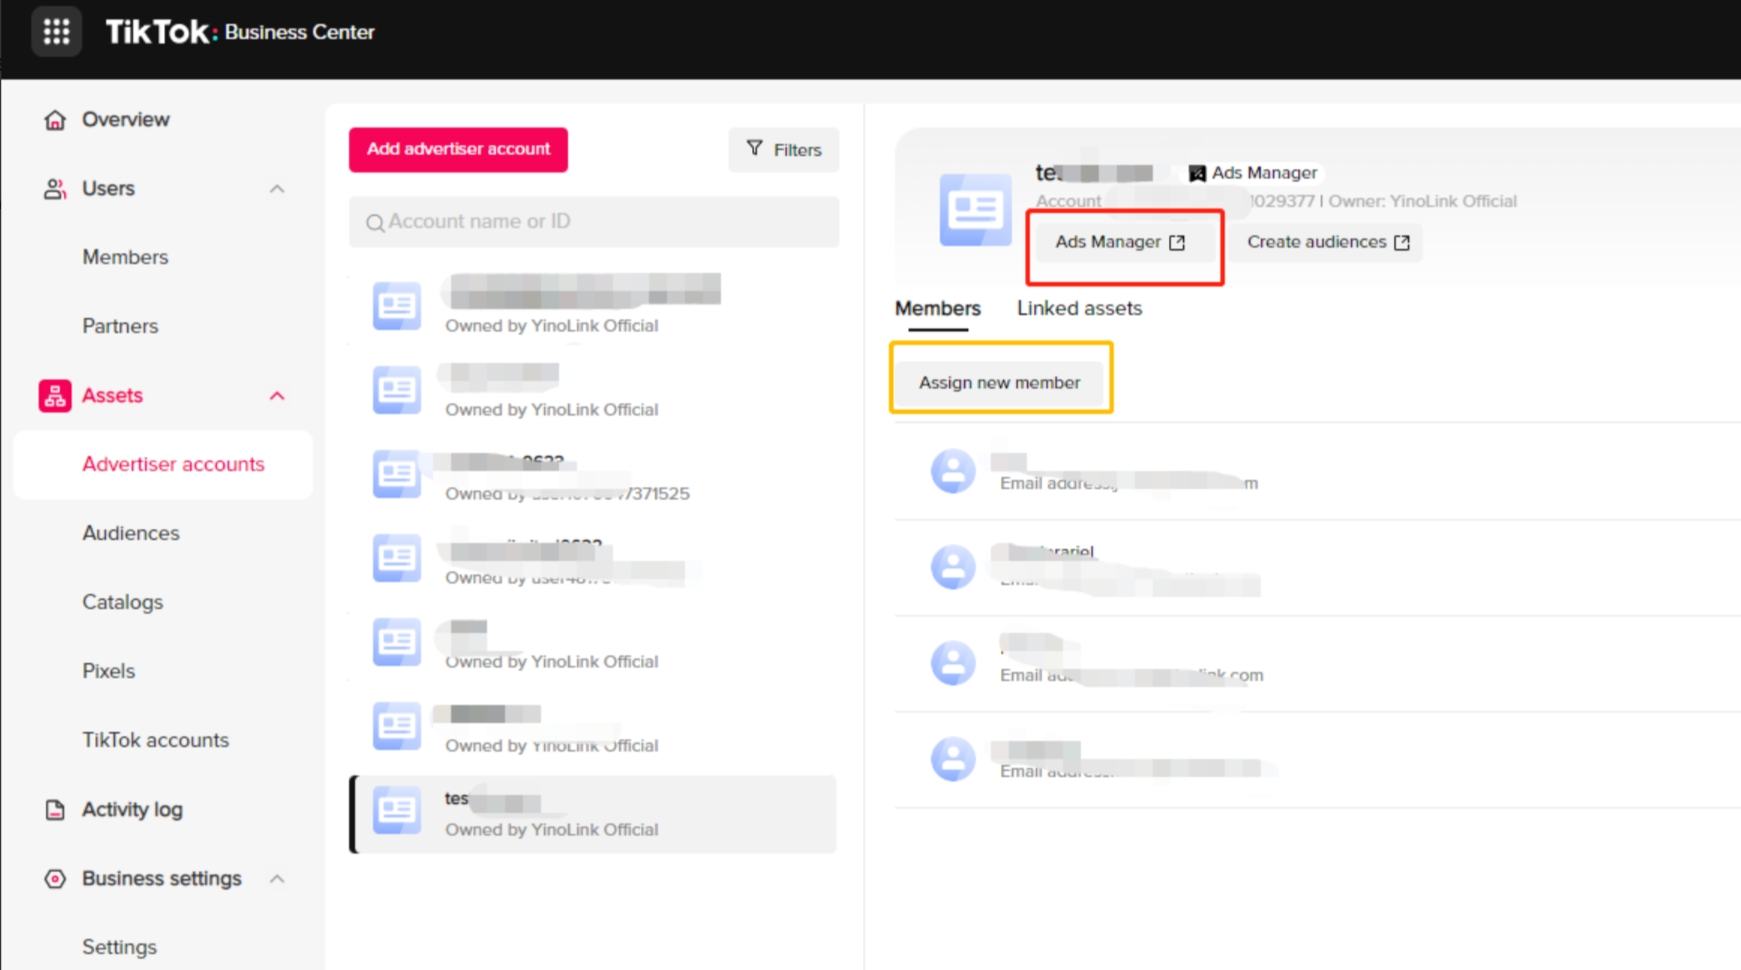The width and height of the screenshot is (1741, 970).
Task: Open Partners in the sidebar
Action: click(120, 327)
